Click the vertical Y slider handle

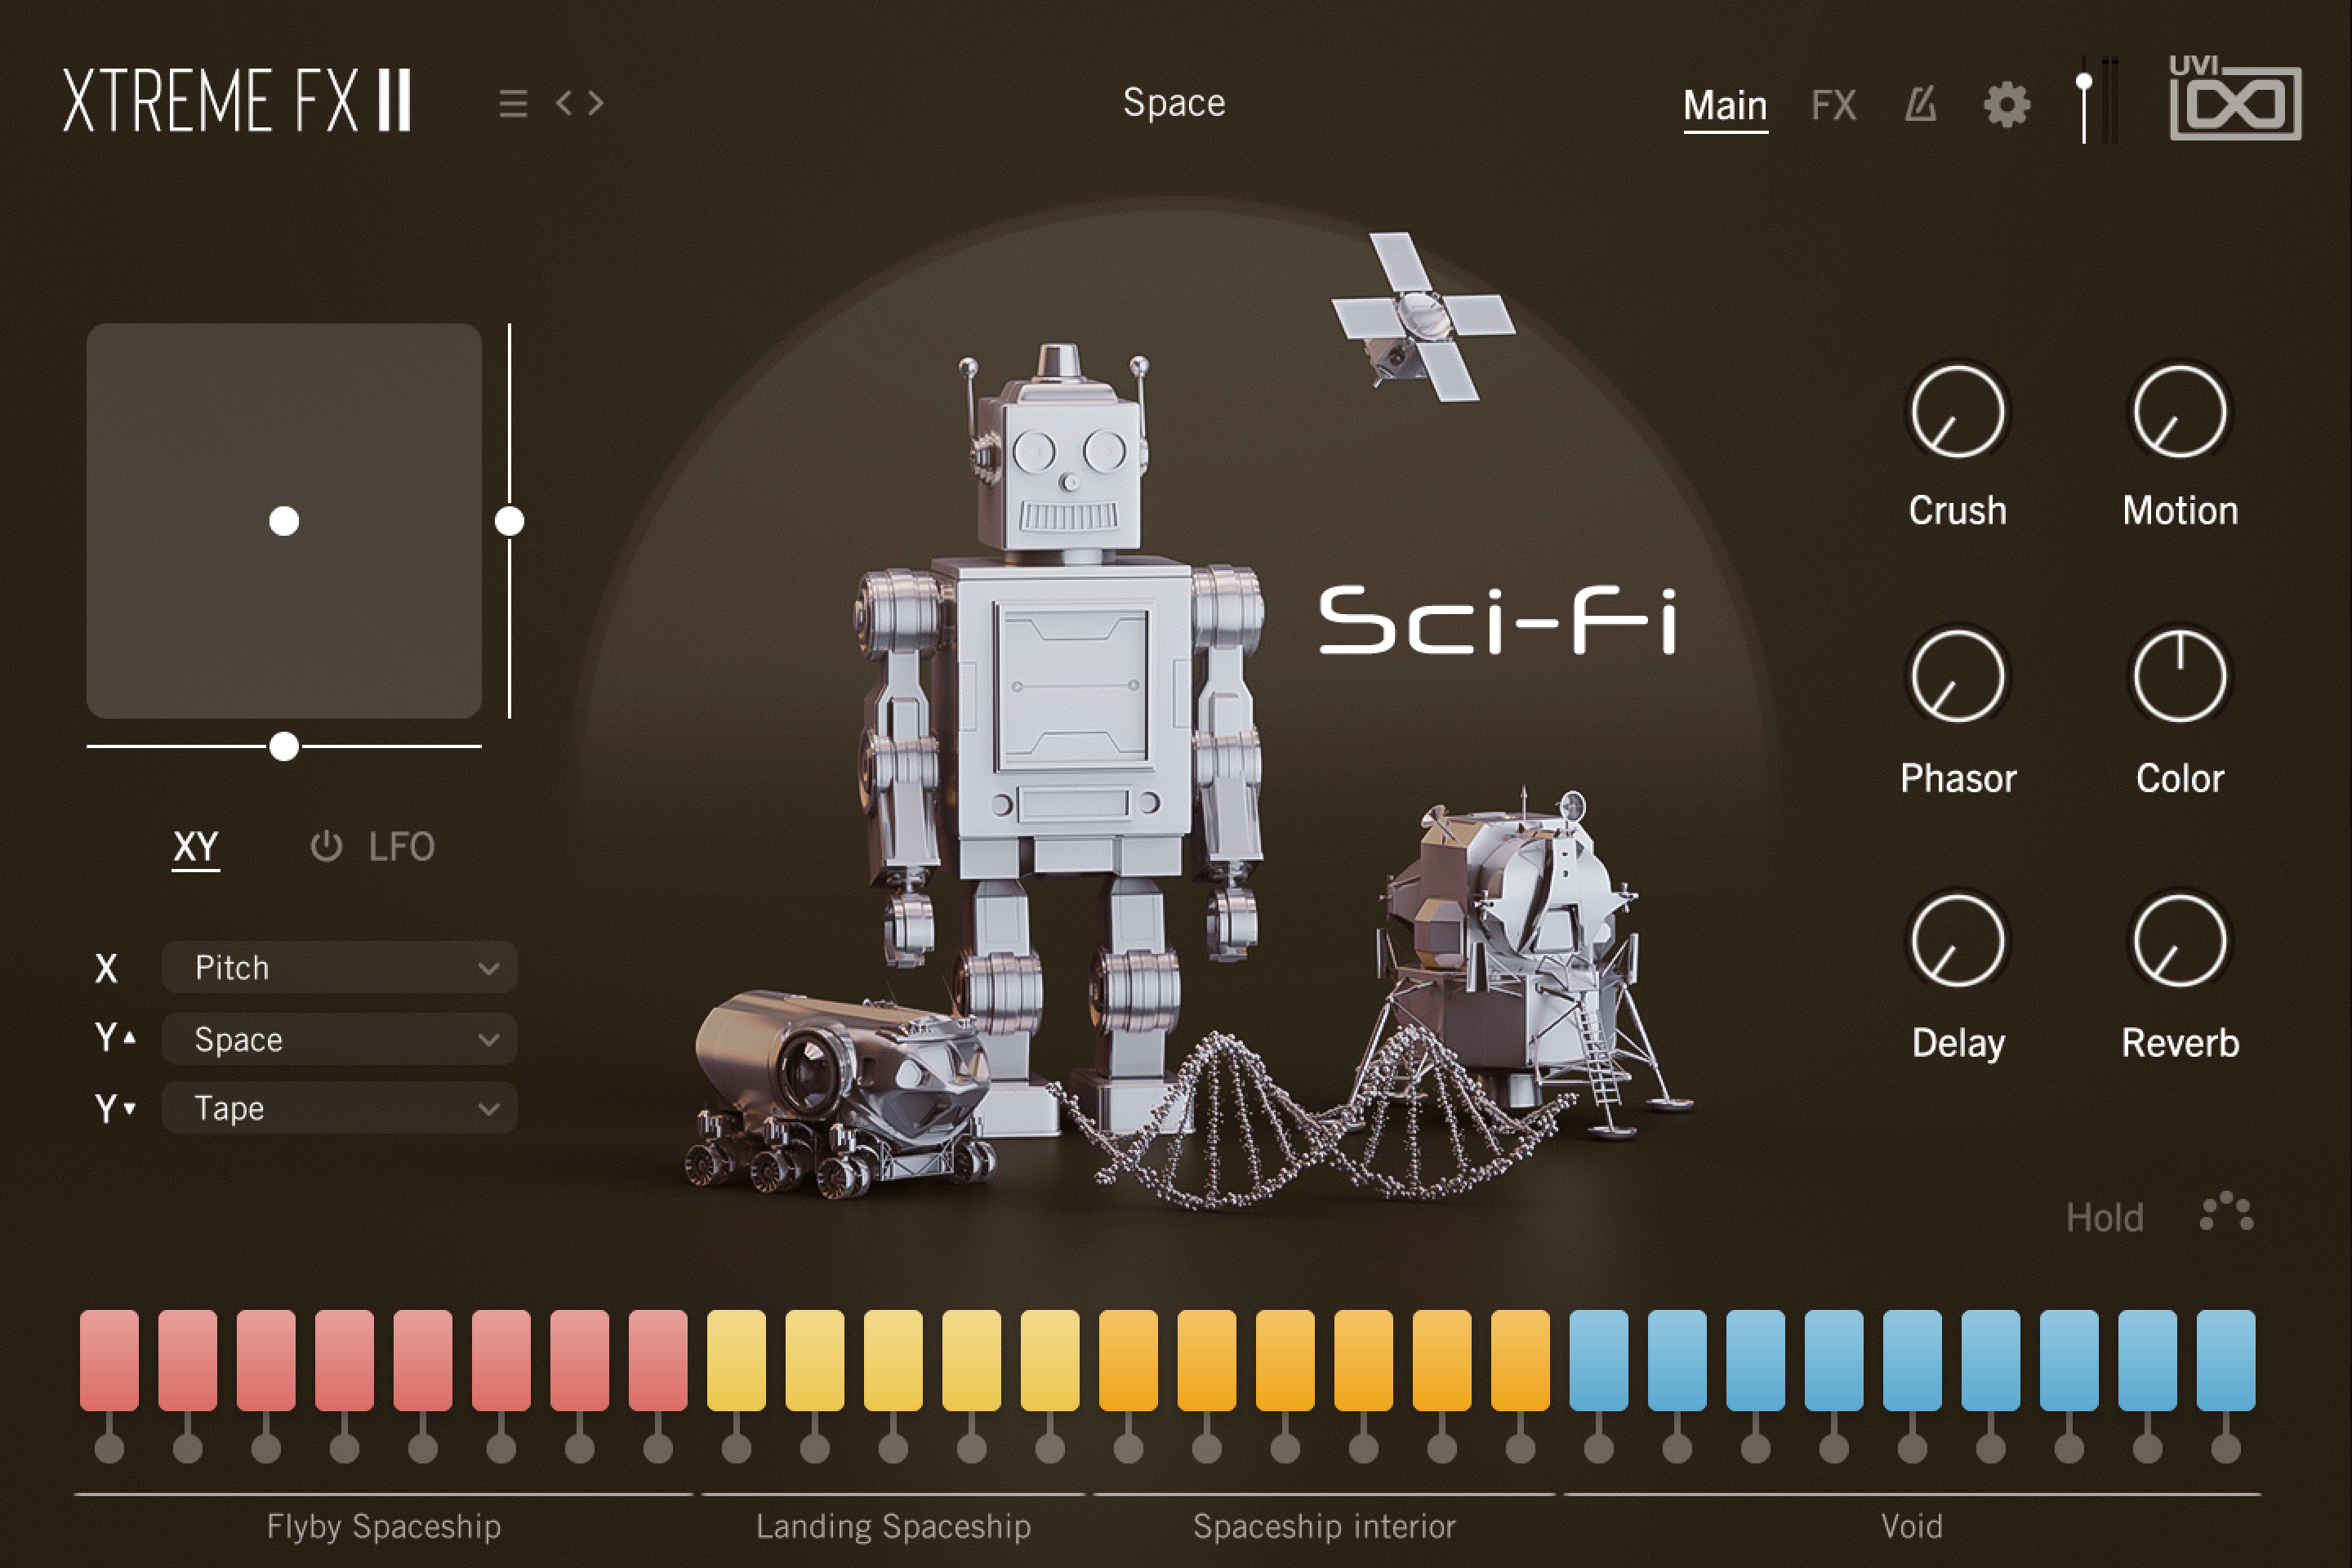510,521
